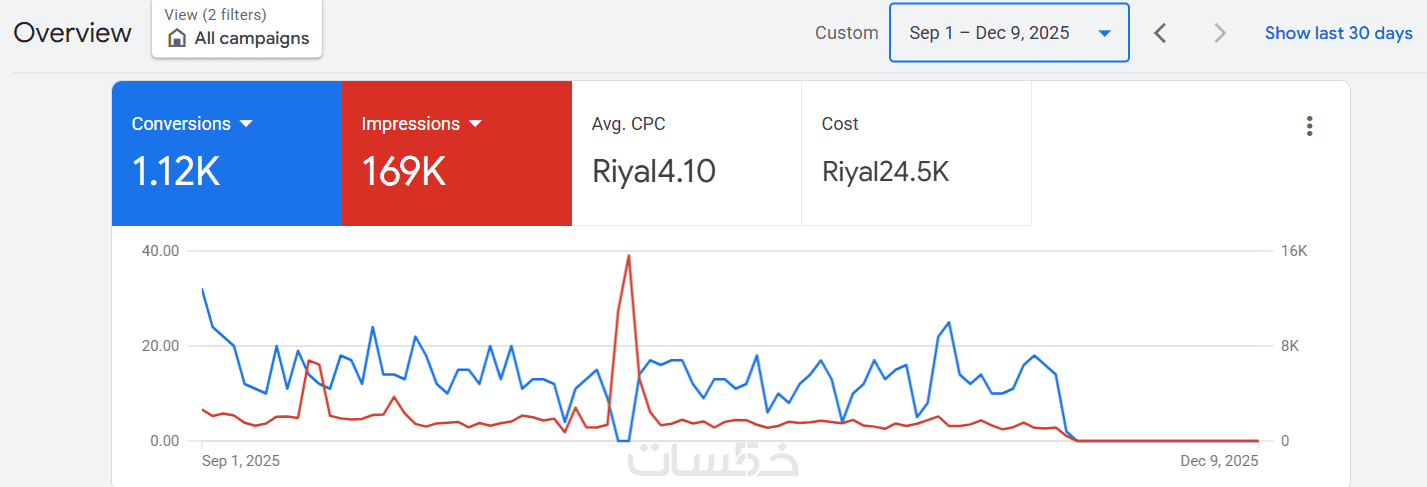This screenshot has height=487, width=1427.
Task: Click the Overview page heading
Action: (72, 33)
